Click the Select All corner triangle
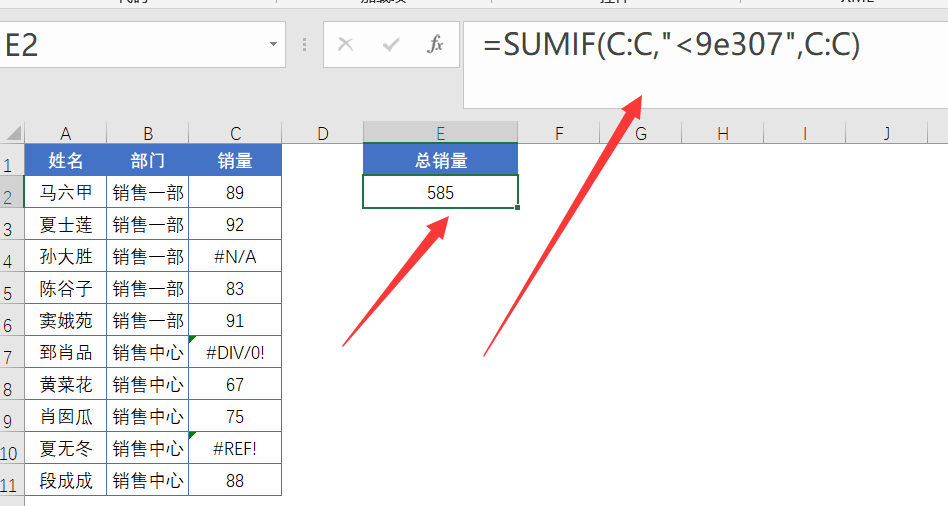 (x=13, y=133)
